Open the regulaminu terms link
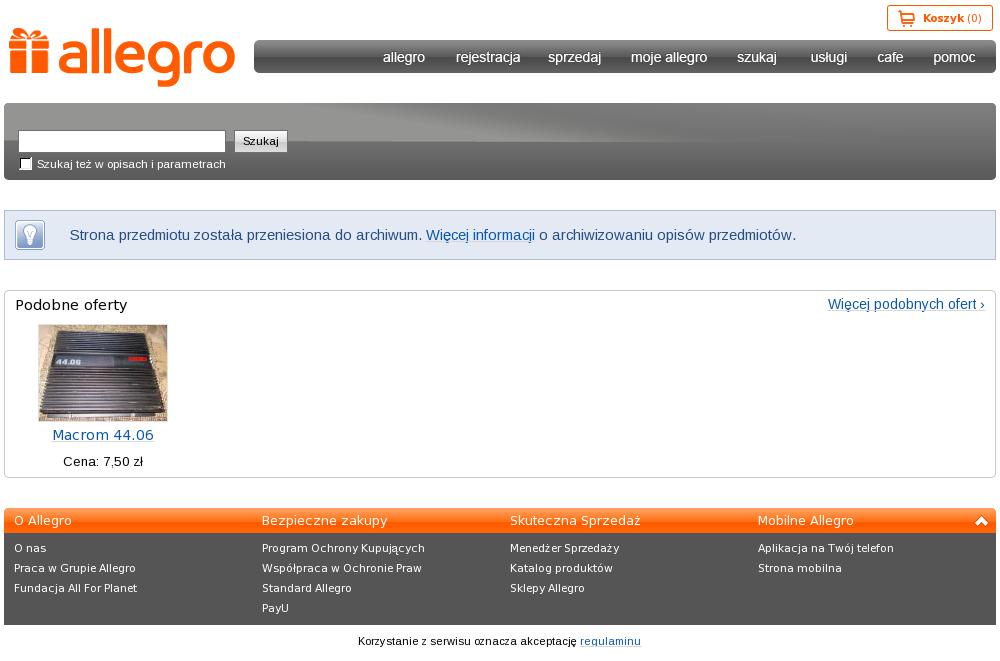Image resolution: width=1000 pixels, height=661 pixels. pyautogui.click(x=610, y=641)
